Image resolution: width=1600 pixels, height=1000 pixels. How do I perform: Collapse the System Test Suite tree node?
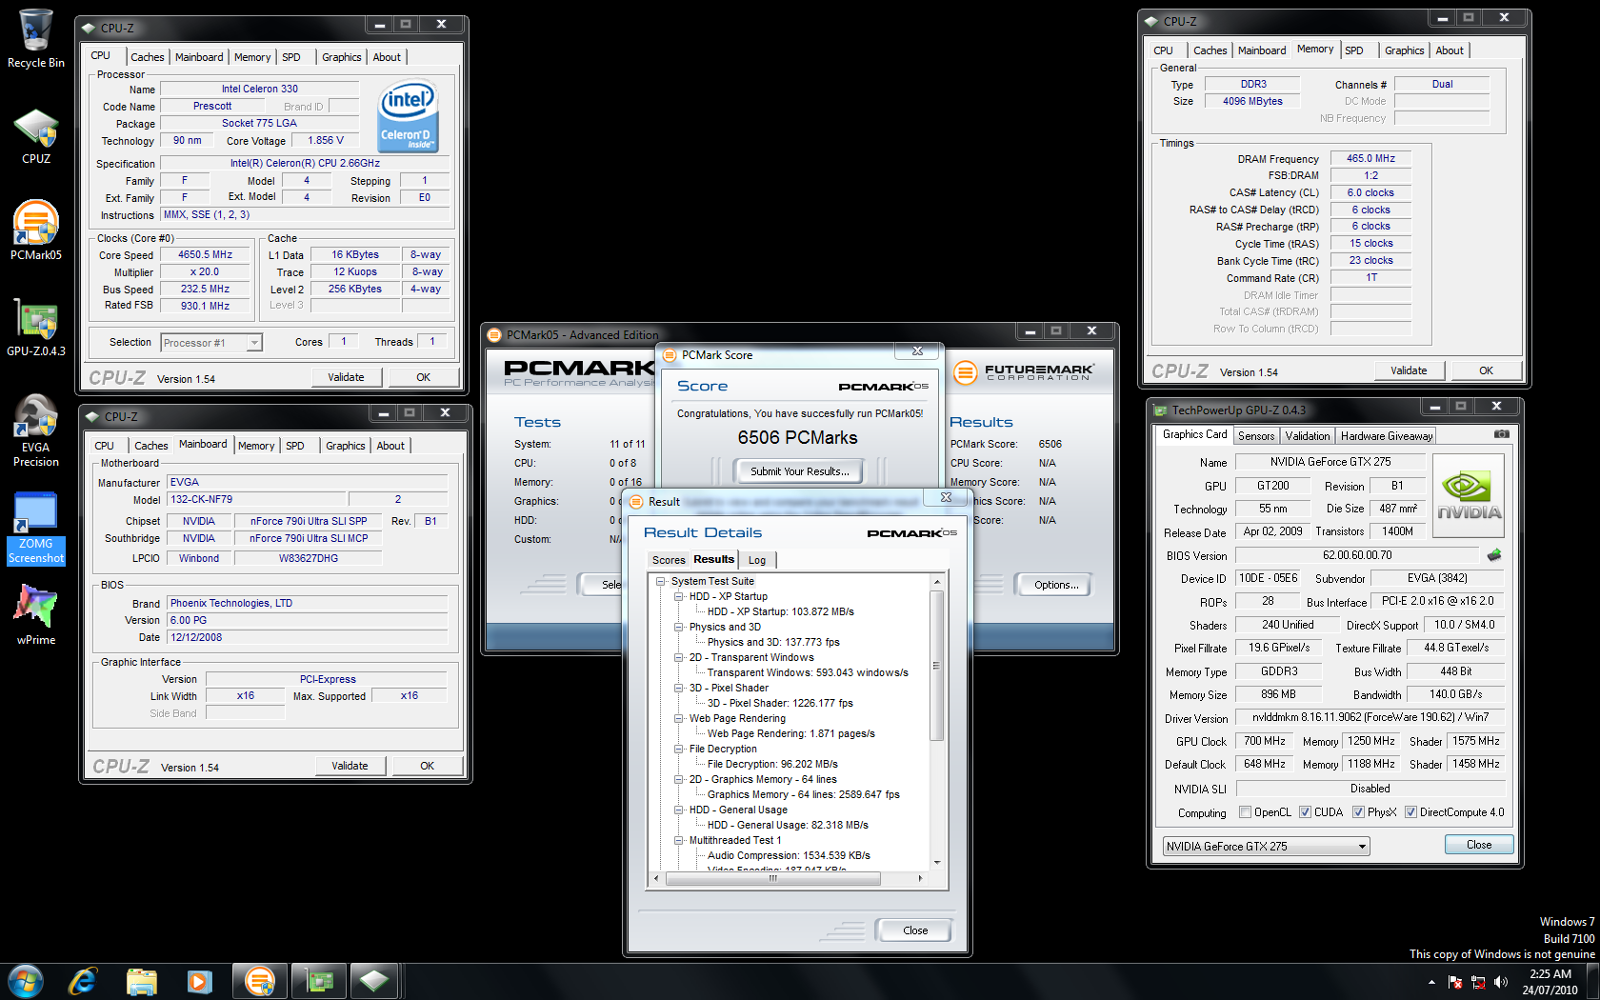coord(660,581)
